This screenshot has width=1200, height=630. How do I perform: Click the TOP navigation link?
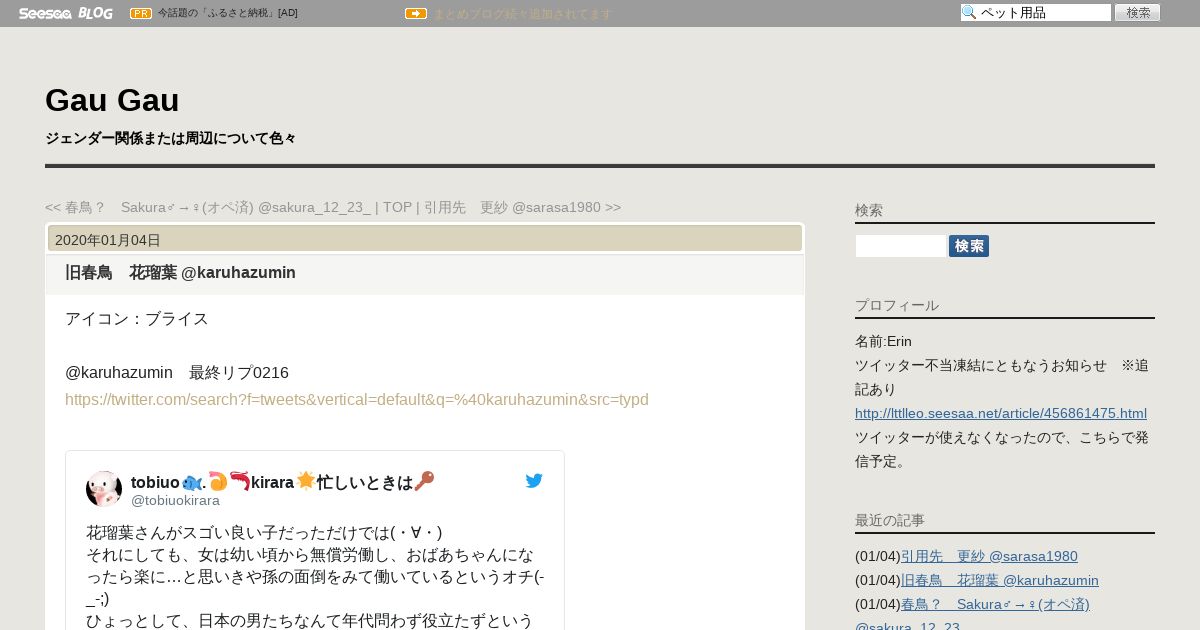point(397,207)
